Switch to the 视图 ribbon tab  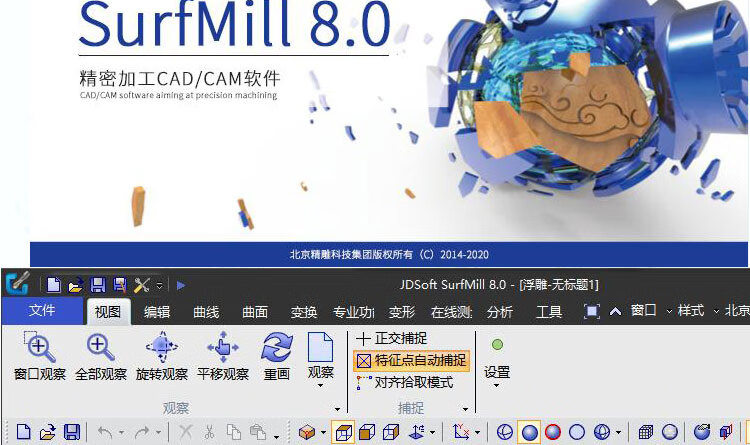tap(108, 312)
